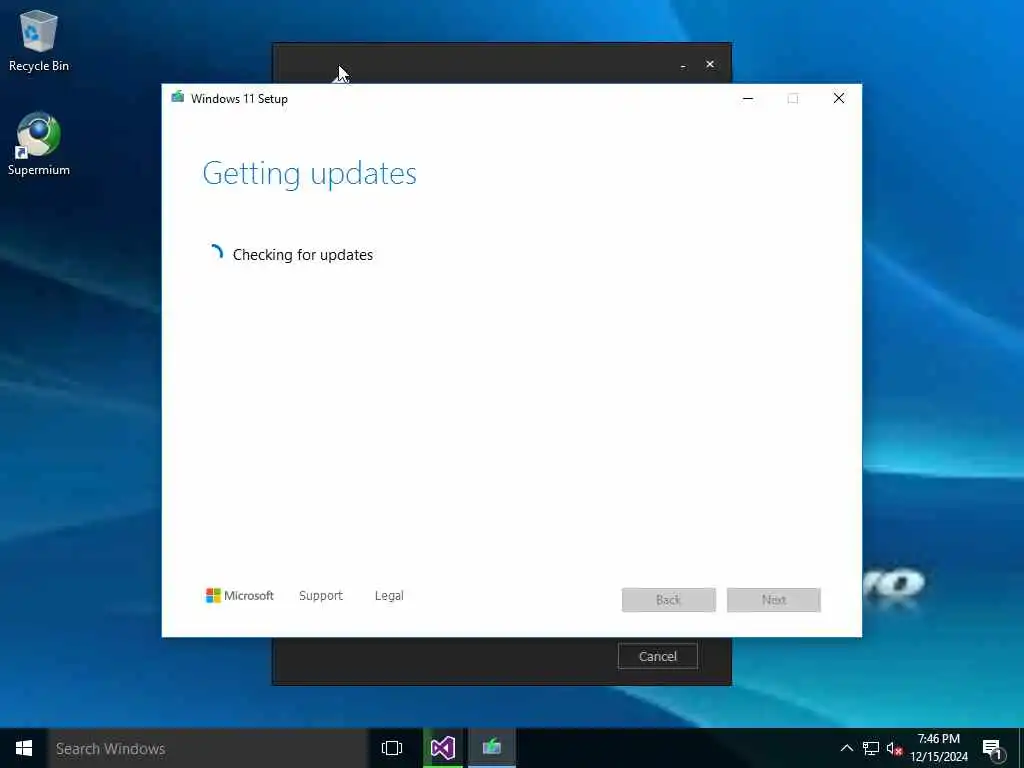Open the Action Center notifications icon
The width and height of the screenshot is (1024, 768).
click(x=993, y=749)
